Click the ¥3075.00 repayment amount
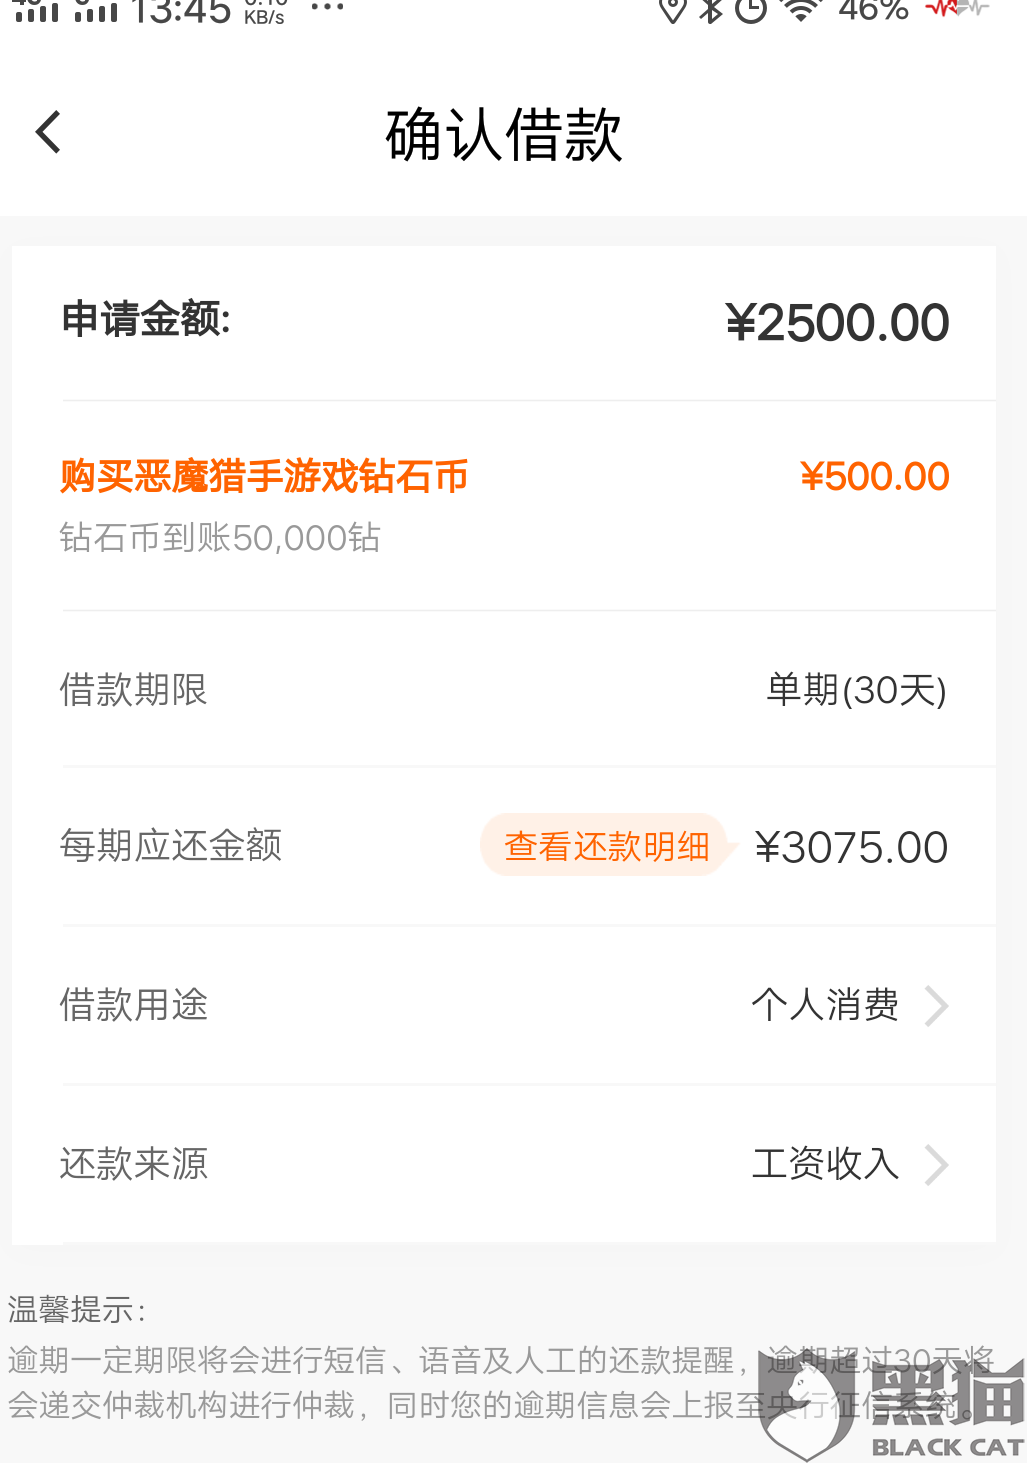The height and width of the screenshot is (1463, 1027). [x=851, y=848]
